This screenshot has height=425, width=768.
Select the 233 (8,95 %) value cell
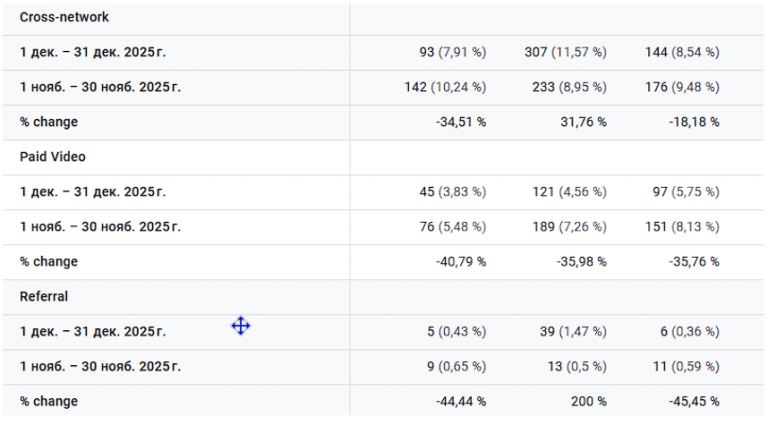point(568,87)
